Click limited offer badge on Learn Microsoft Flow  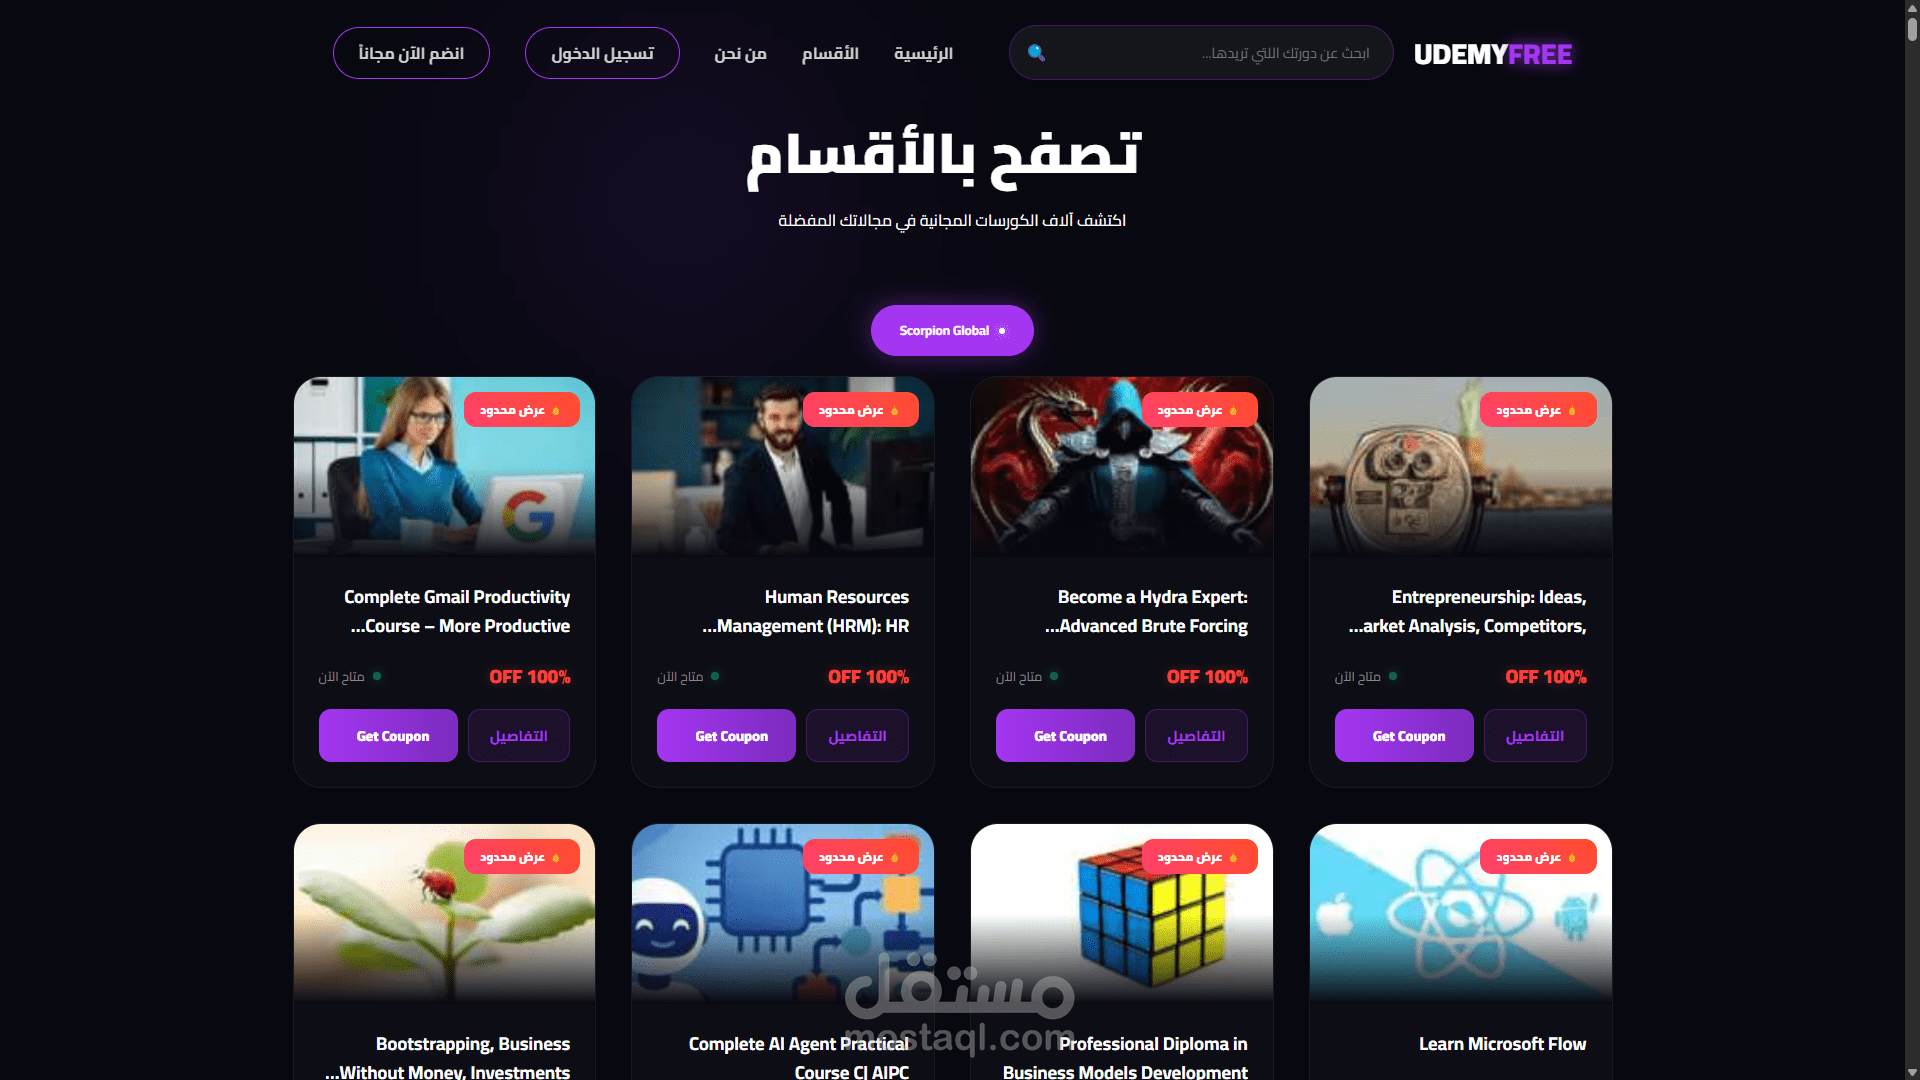click(x=1538, y=857)
